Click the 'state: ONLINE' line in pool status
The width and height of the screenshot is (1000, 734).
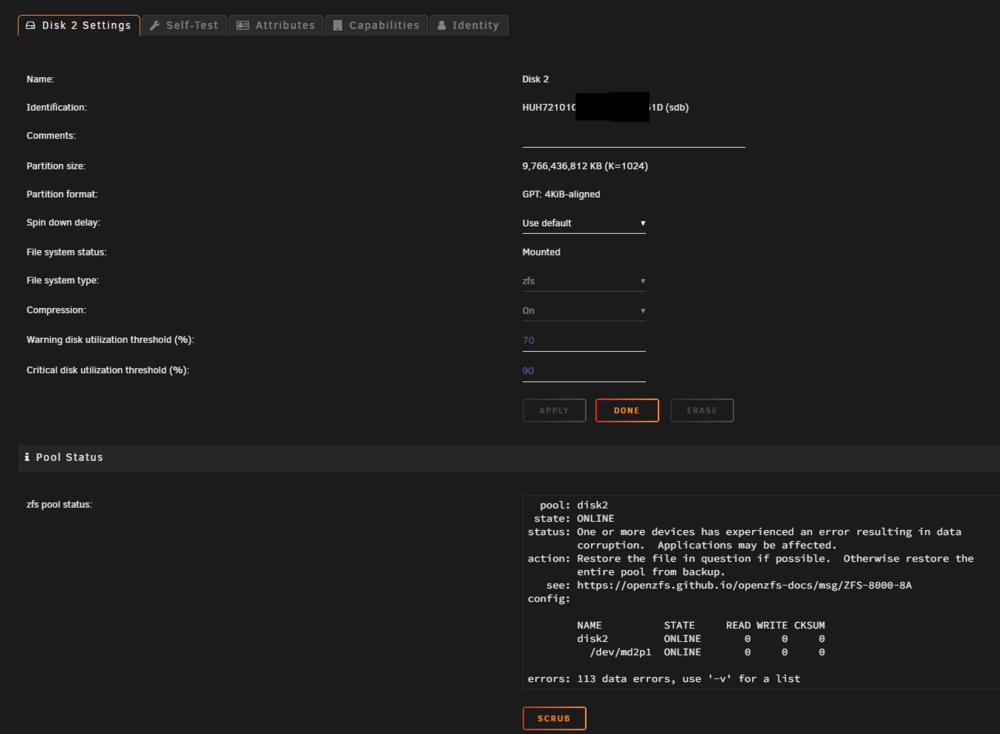(x=574, y=519)
